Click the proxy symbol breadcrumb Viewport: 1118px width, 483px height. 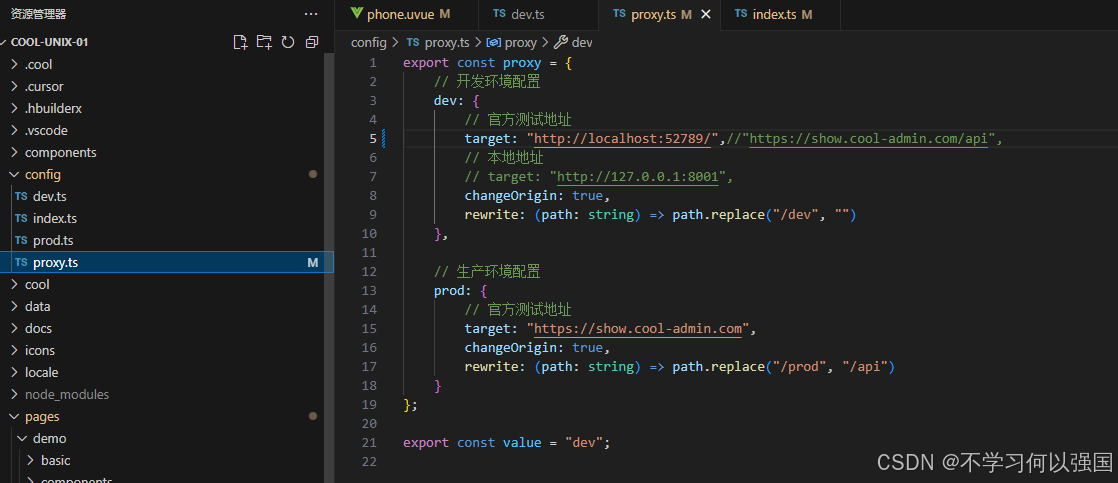coord(511,43)
